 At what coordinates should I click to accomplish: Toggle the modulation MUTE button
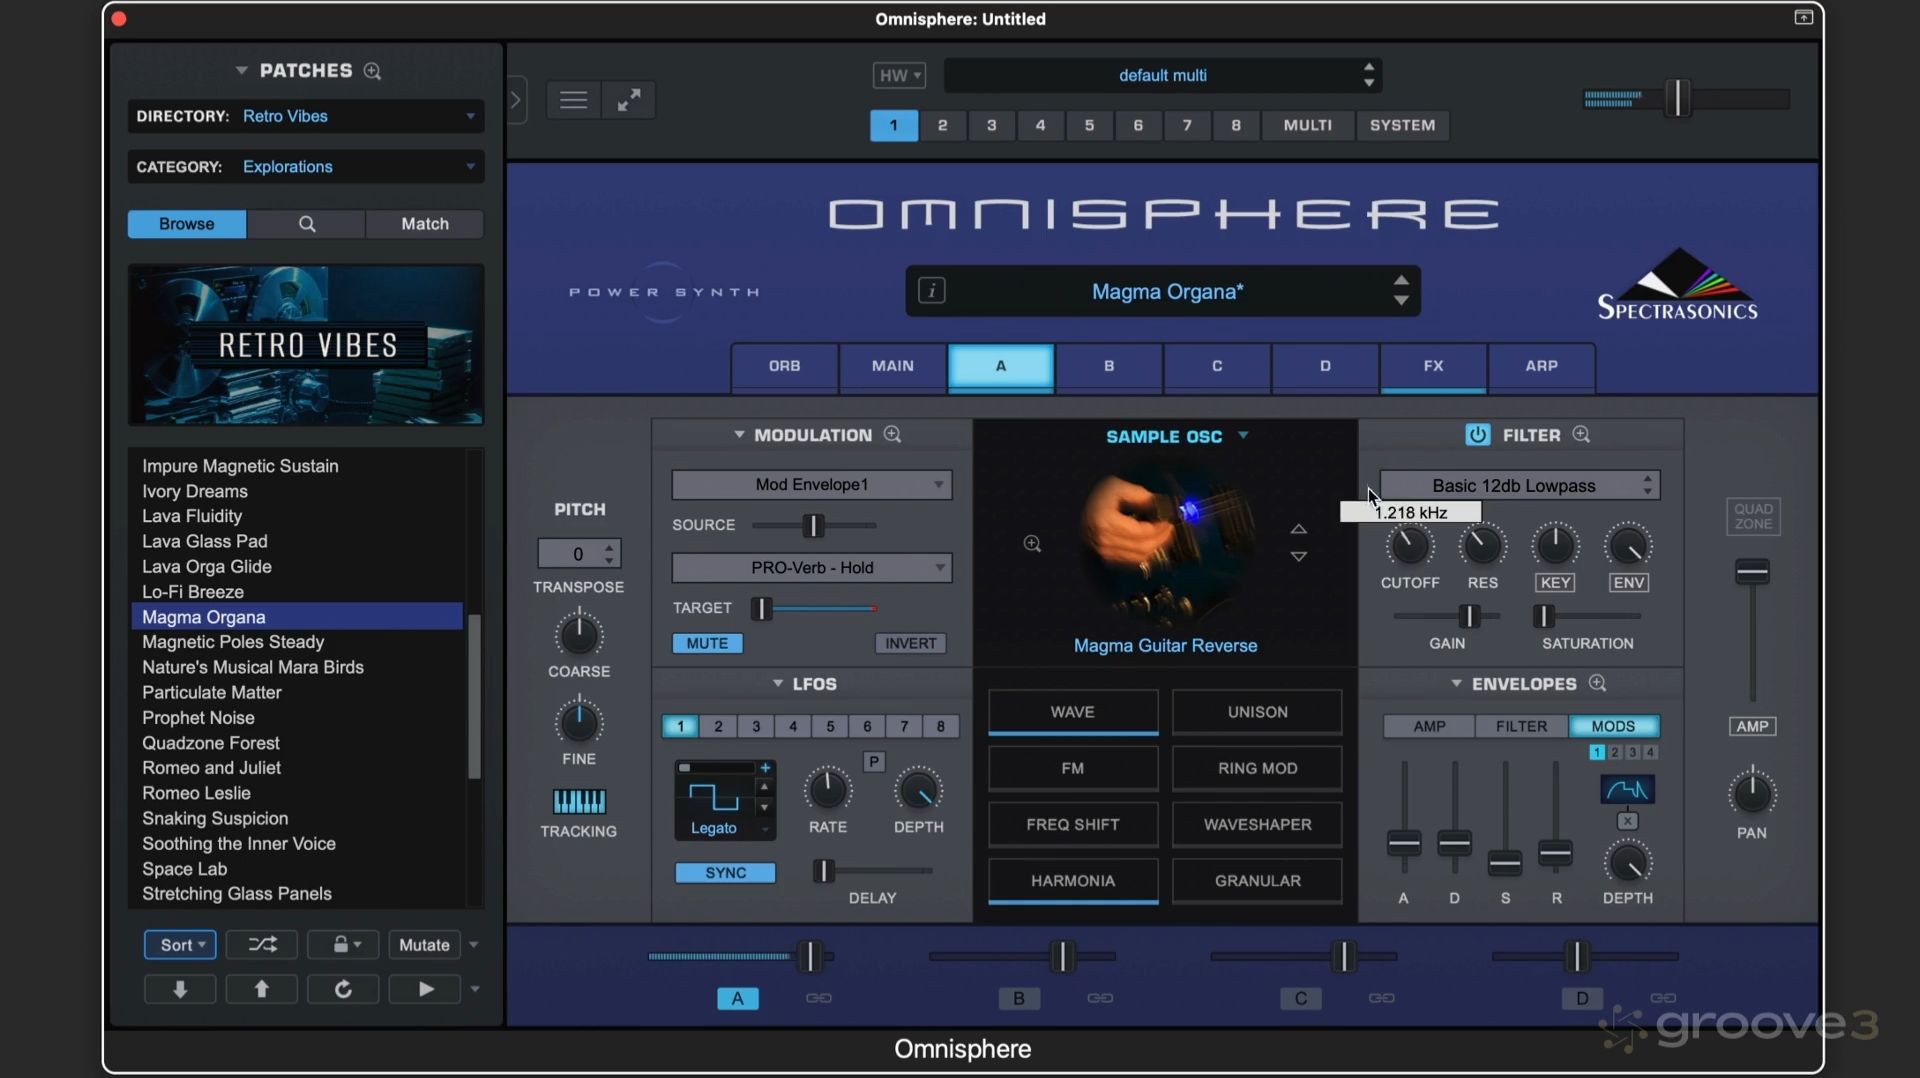click(x=707, y=643)
